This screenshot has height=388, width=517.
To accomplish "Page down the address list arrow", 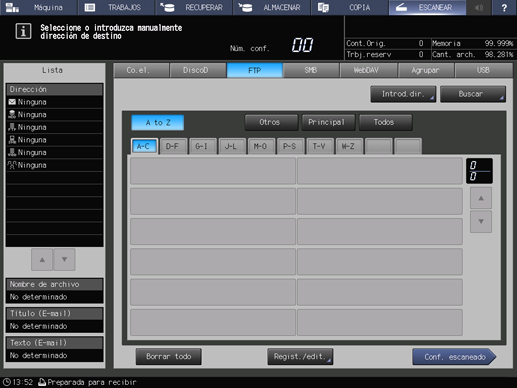I will tap(481, 221).
